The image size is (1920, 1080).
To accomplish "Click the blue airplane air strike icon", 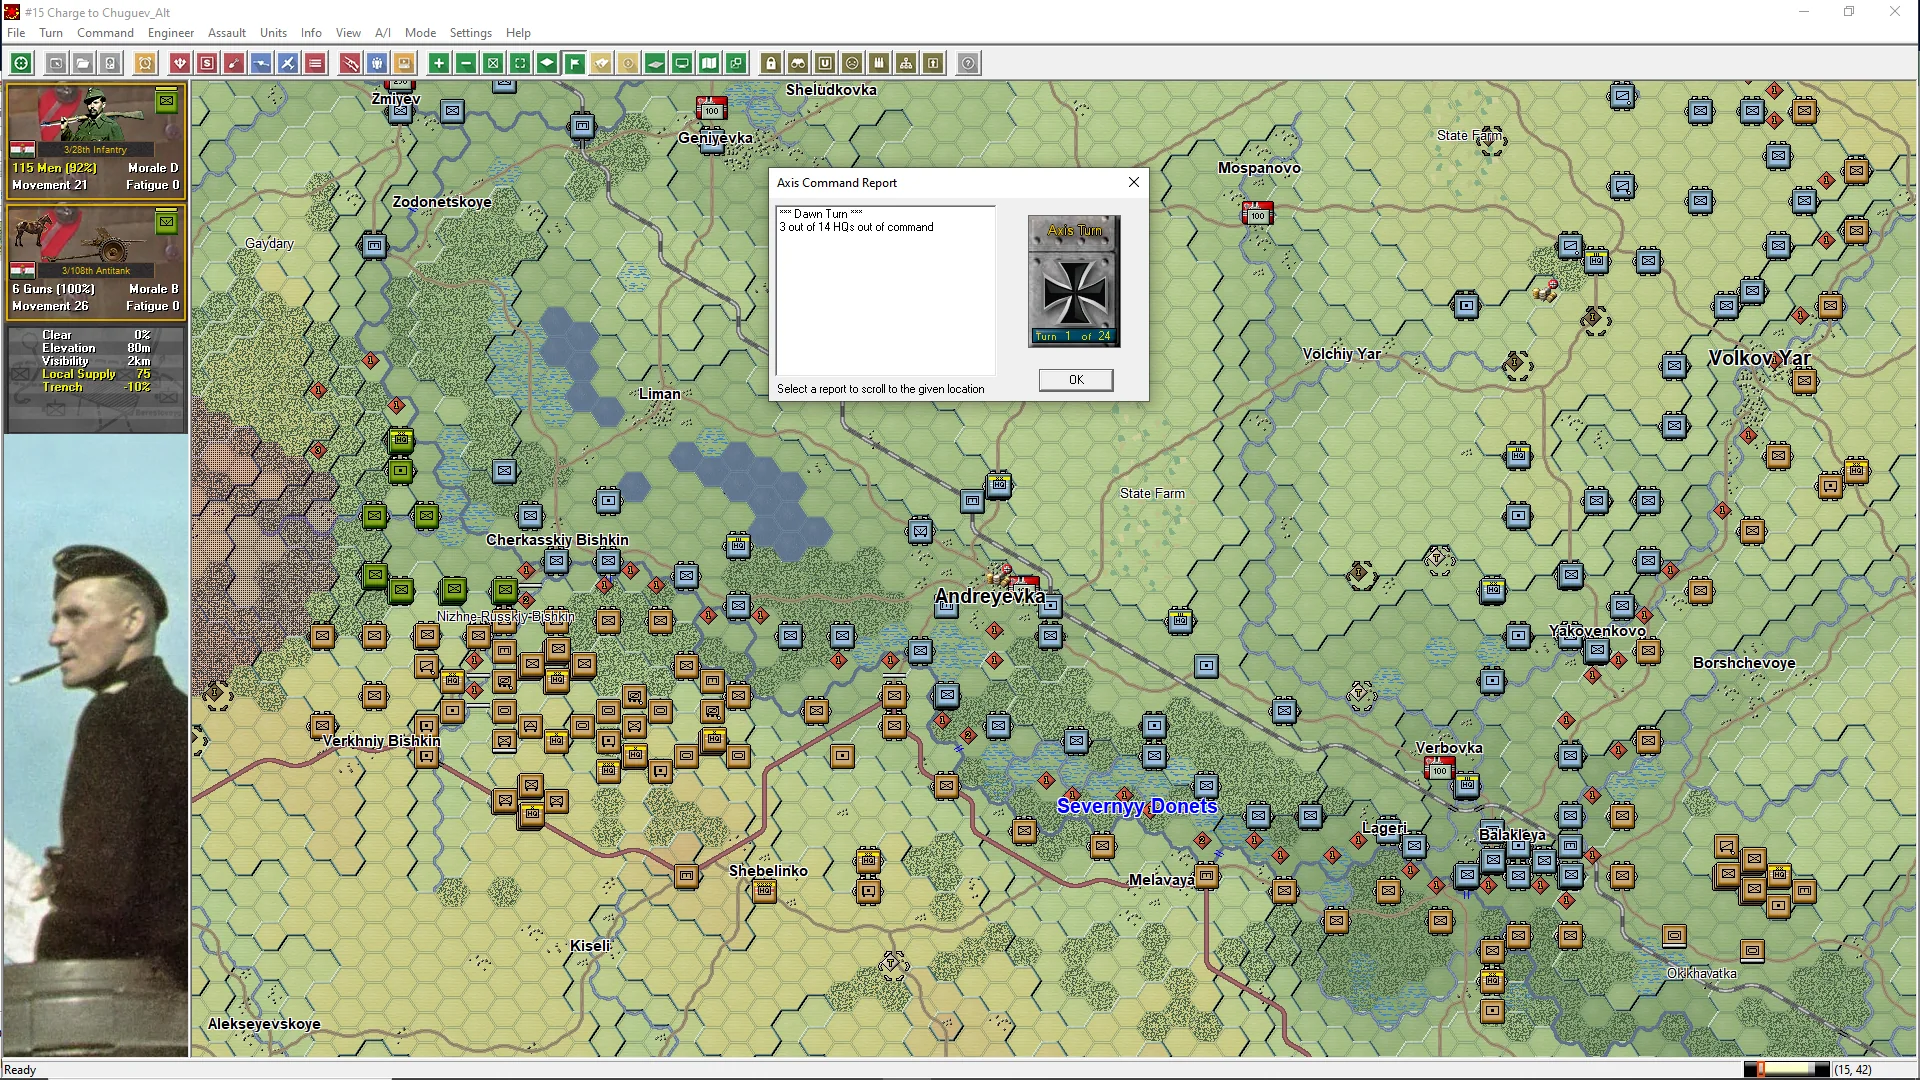I will tap(288, 64).
